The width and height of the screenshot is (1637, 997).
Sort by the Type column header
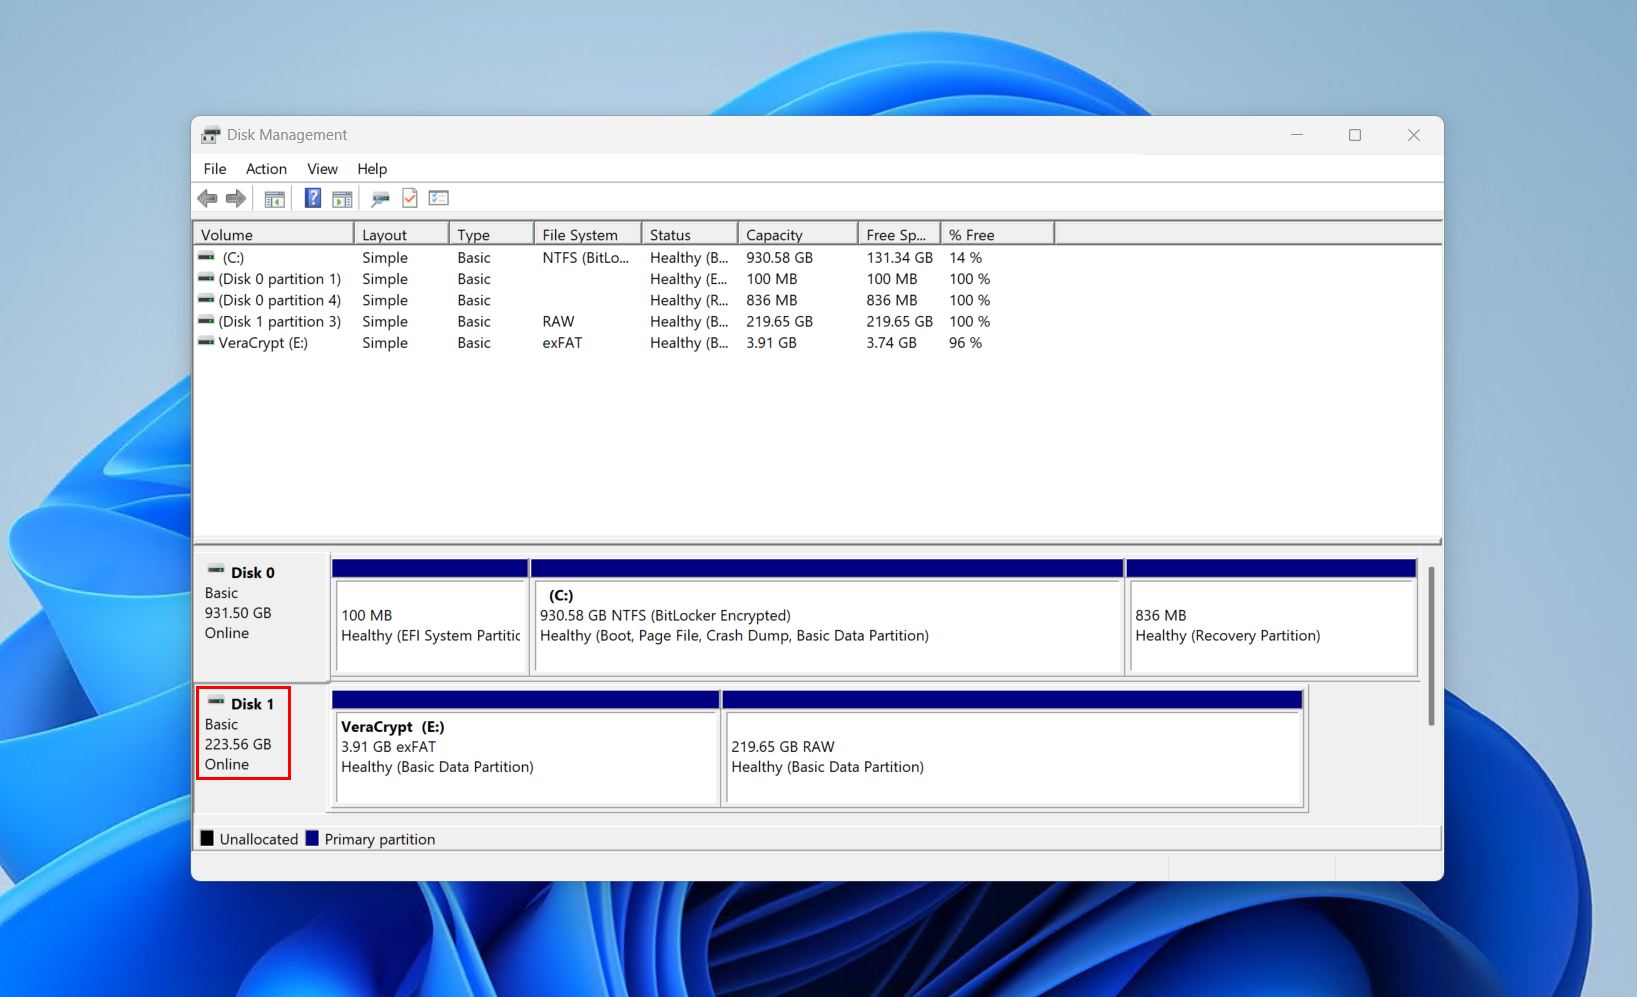(x=491, y=234)
